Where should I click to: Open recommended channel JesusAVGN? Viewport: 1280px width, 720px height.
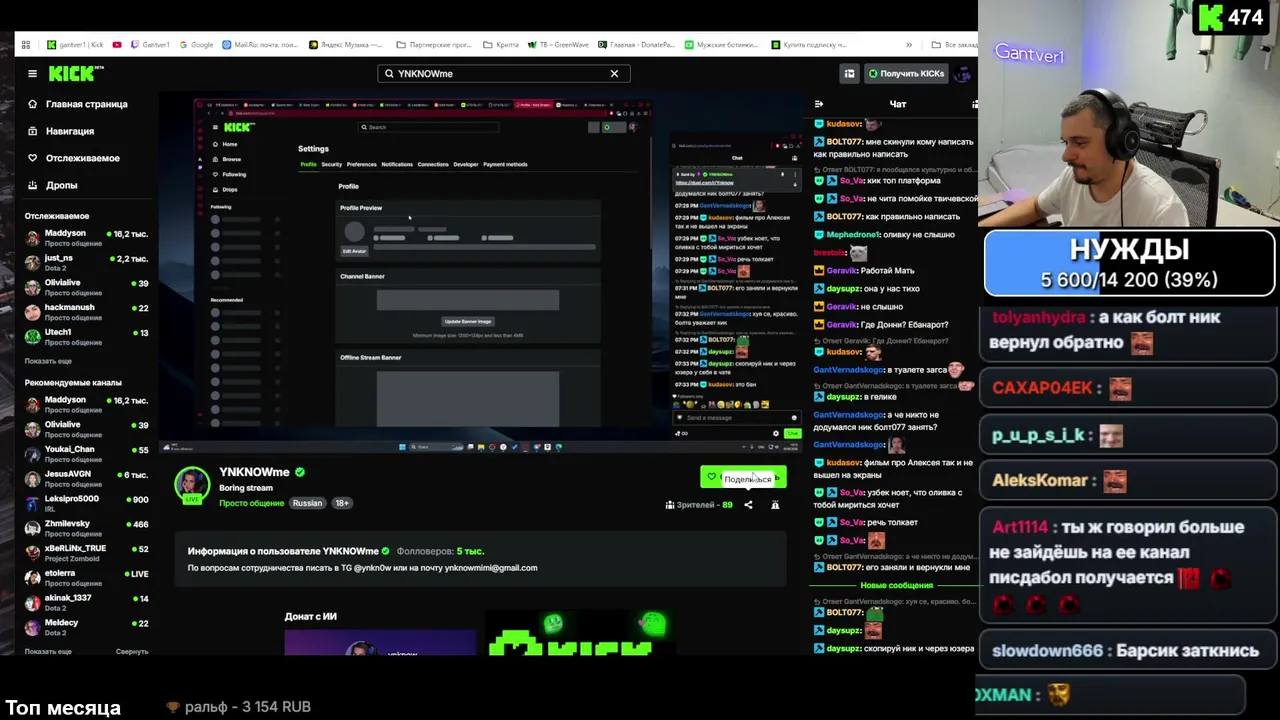click(x=87, y=478)
